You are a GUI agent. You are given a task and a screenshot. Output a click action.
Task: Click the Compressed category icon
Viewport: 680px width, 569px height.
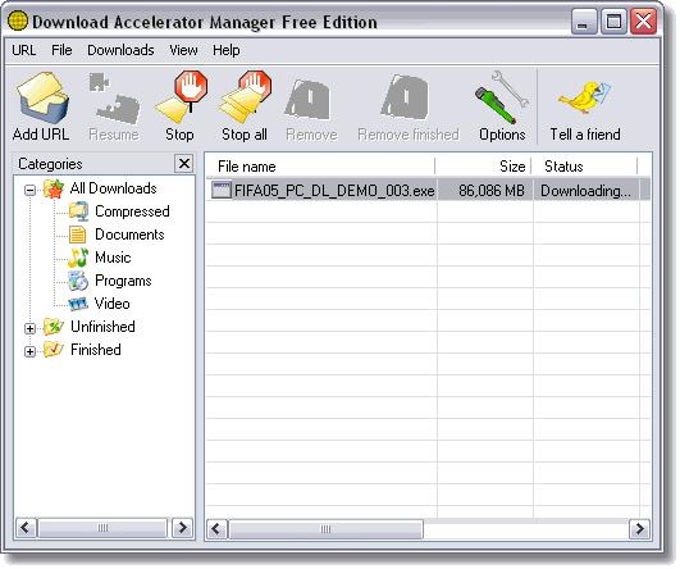click(78, 212)
